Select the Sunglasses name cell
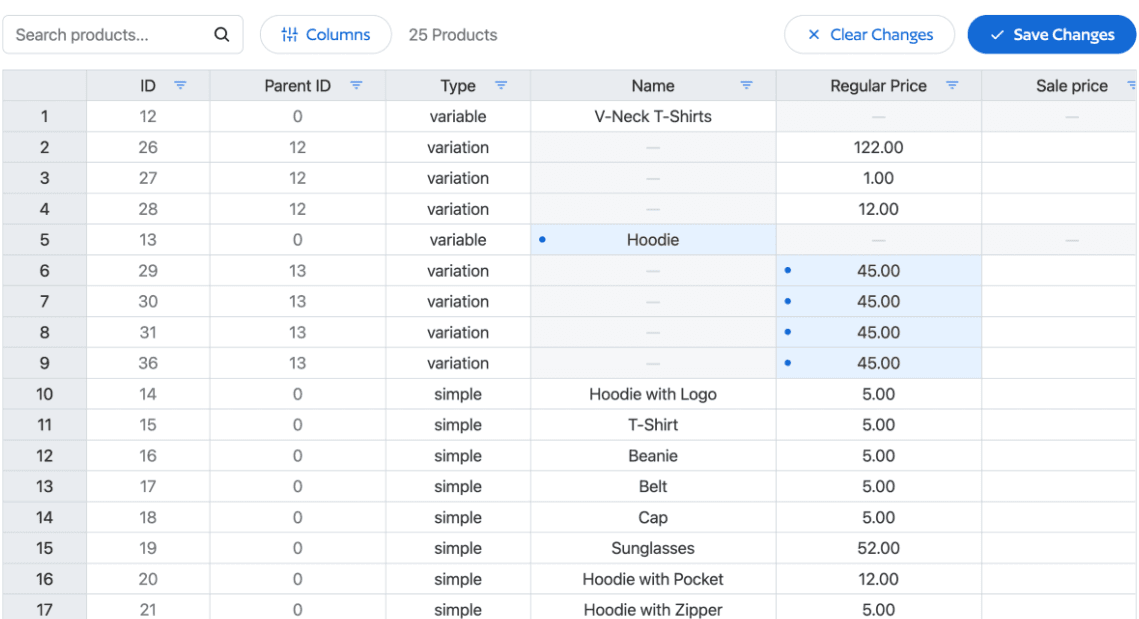The height and width of the screenshot is (619, 1139). pos(653,549)
